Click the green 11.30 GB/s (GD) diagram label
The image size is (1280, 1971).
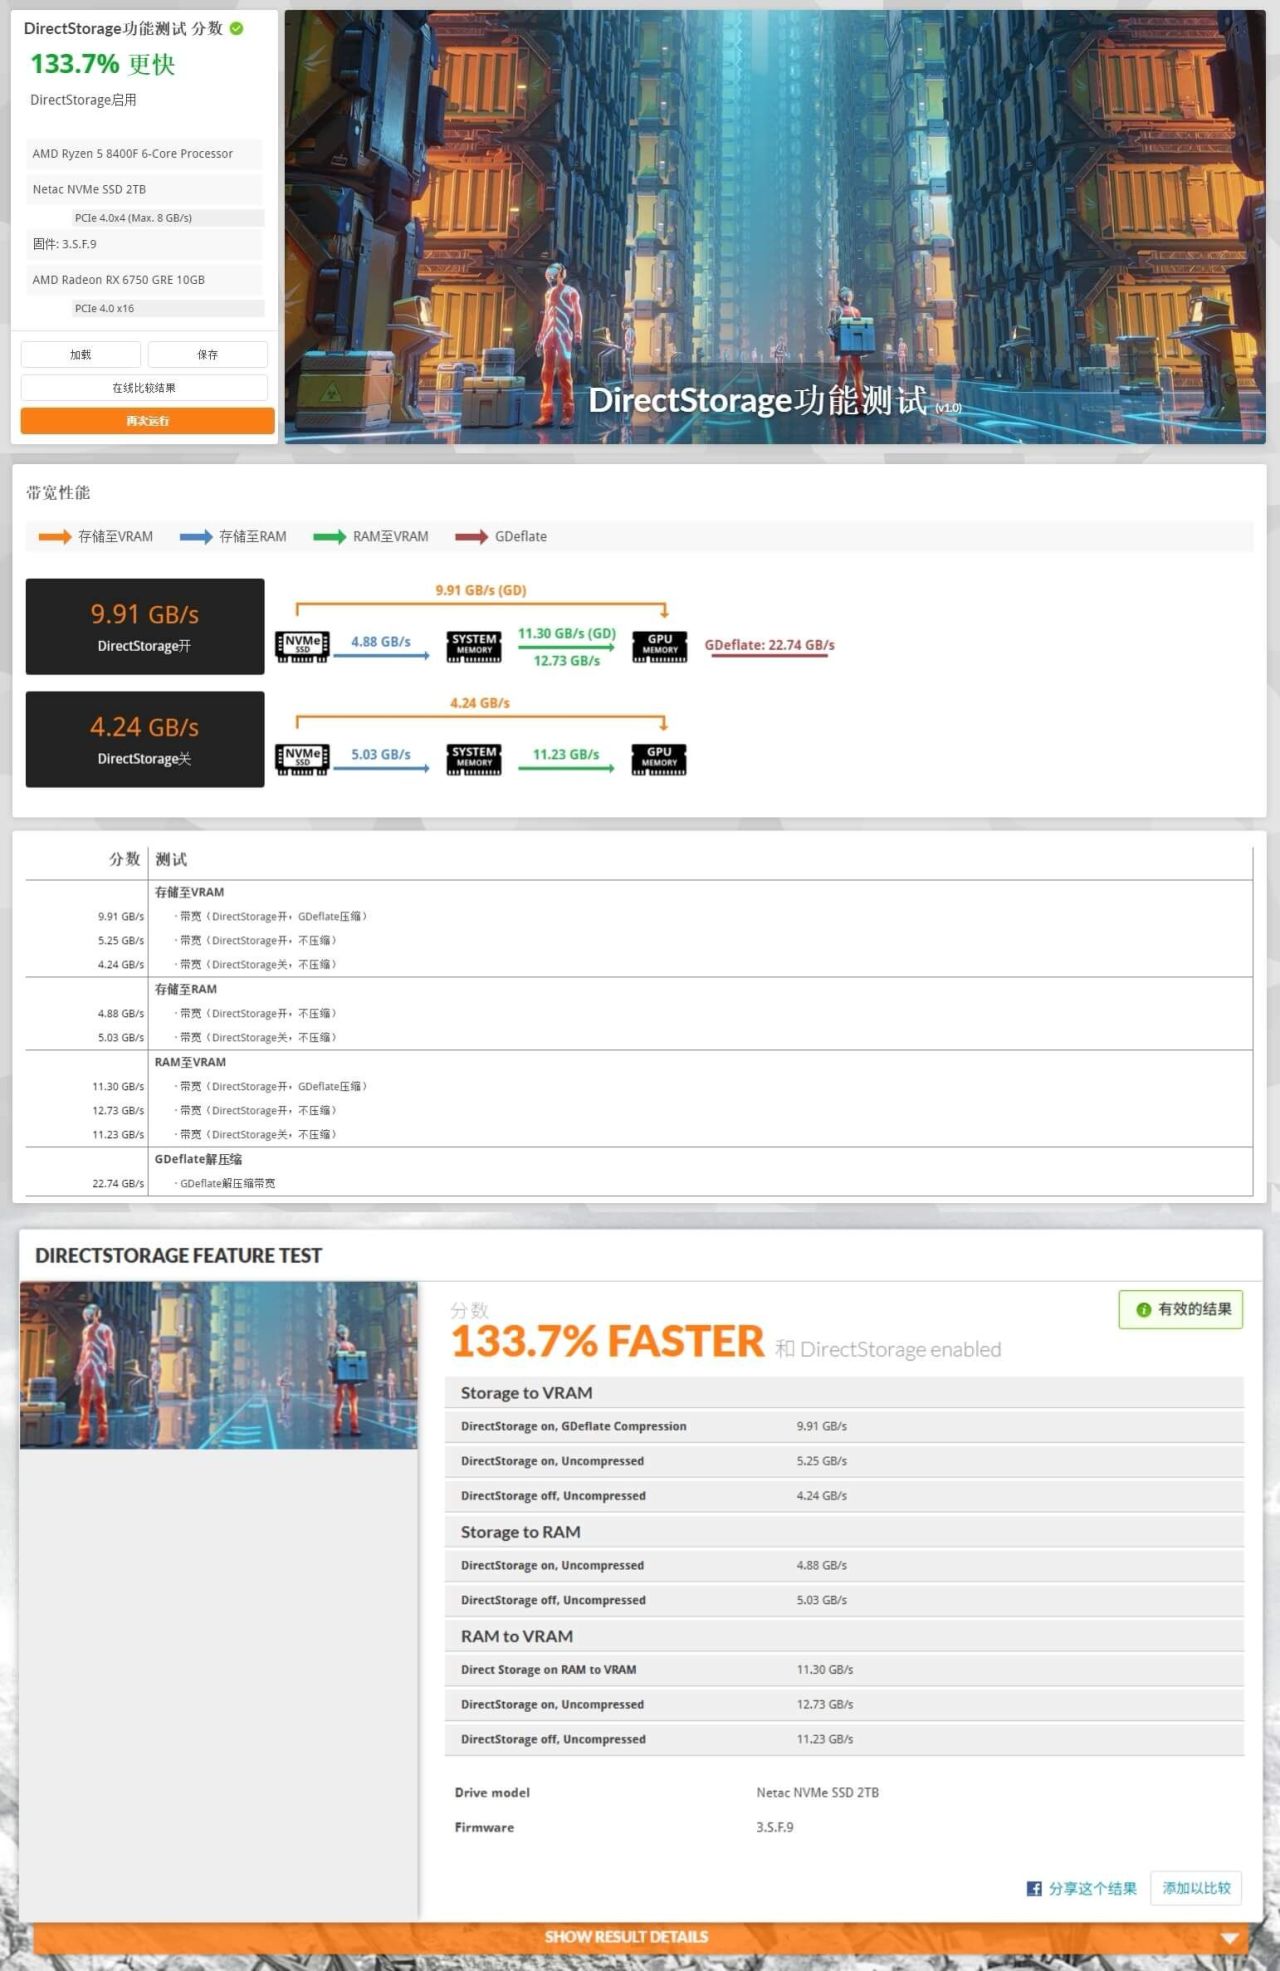tap(567, 633)
